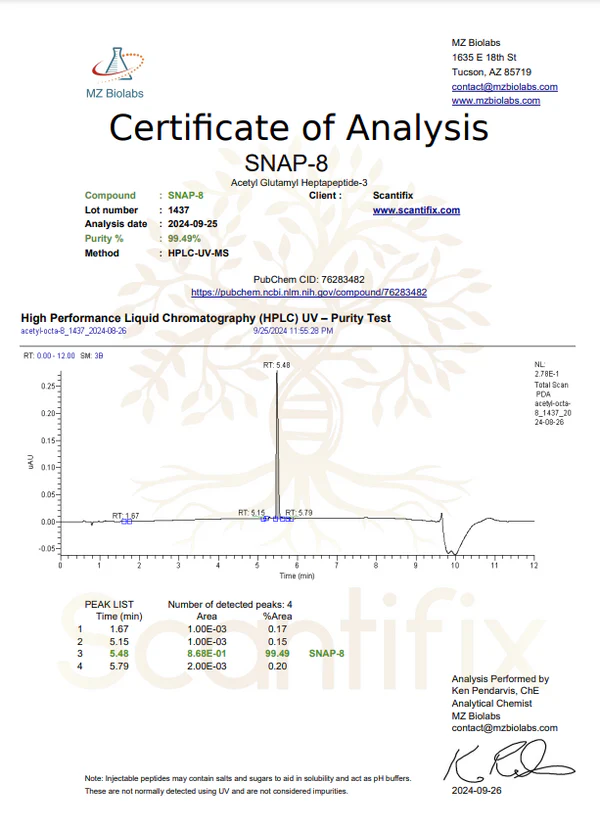Select the %Area value 99.49 in table

pyautogui.click(x=277, y=653)
